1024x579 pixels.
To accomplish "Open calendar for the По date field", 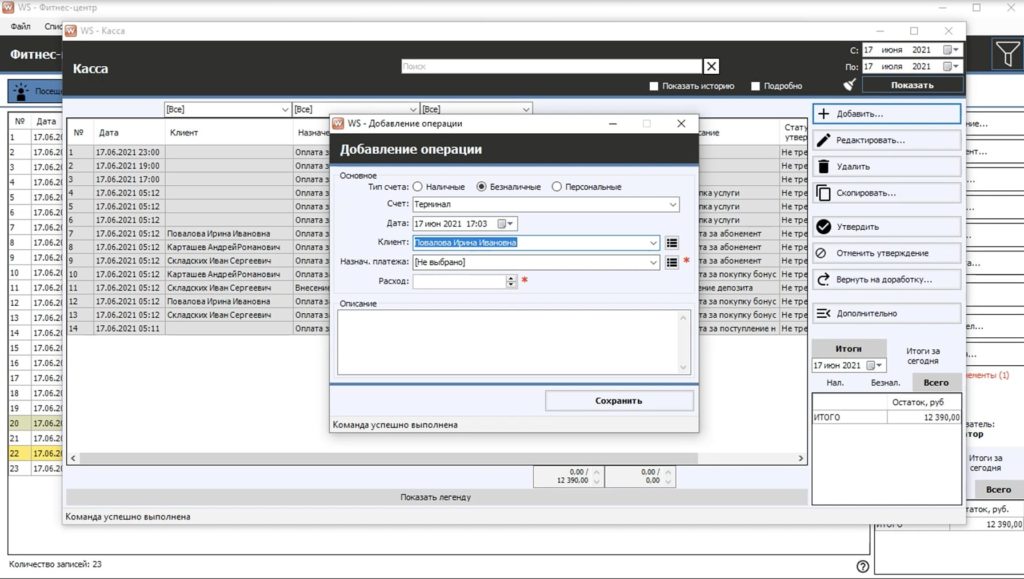I will 951,66.
